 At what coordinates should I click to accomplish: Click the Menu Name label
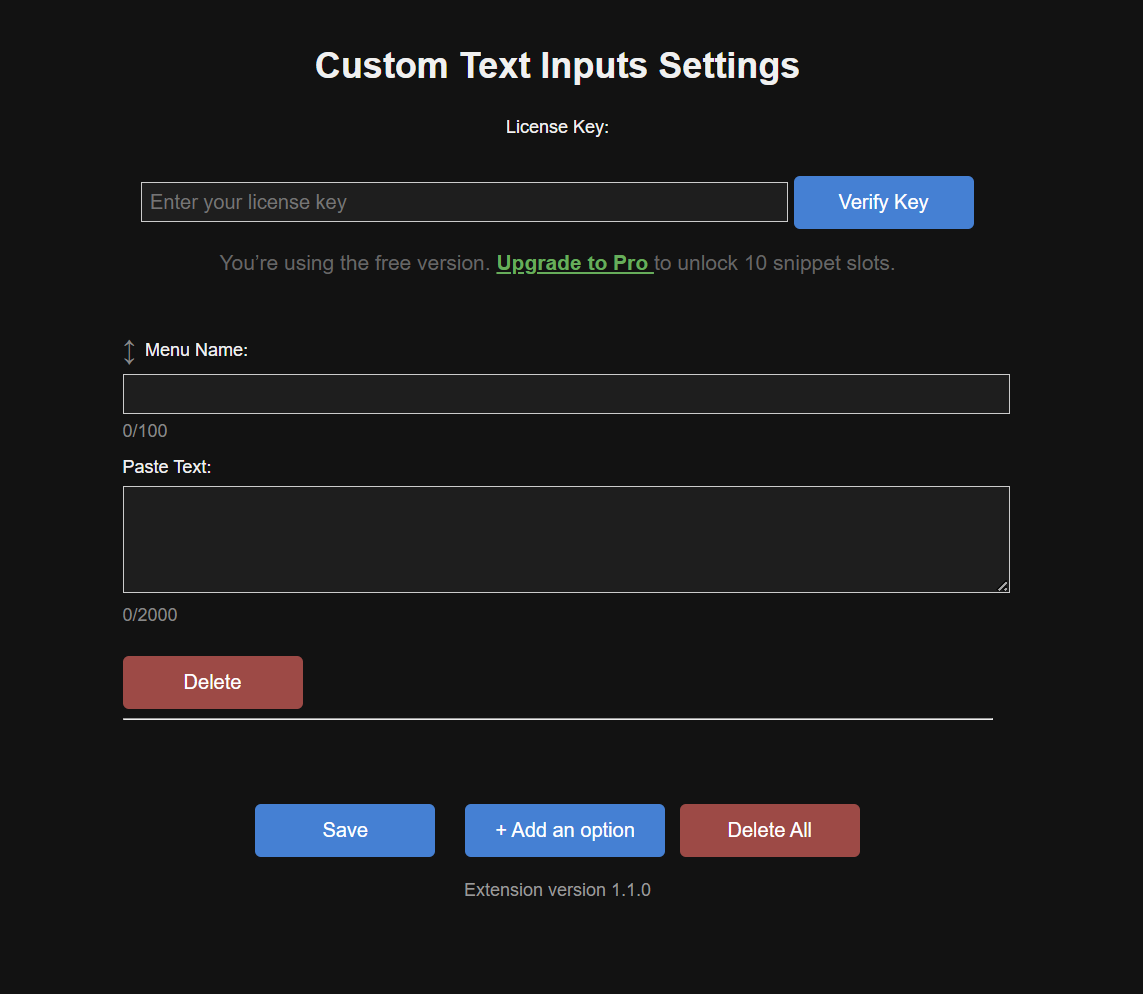point(196,350)
